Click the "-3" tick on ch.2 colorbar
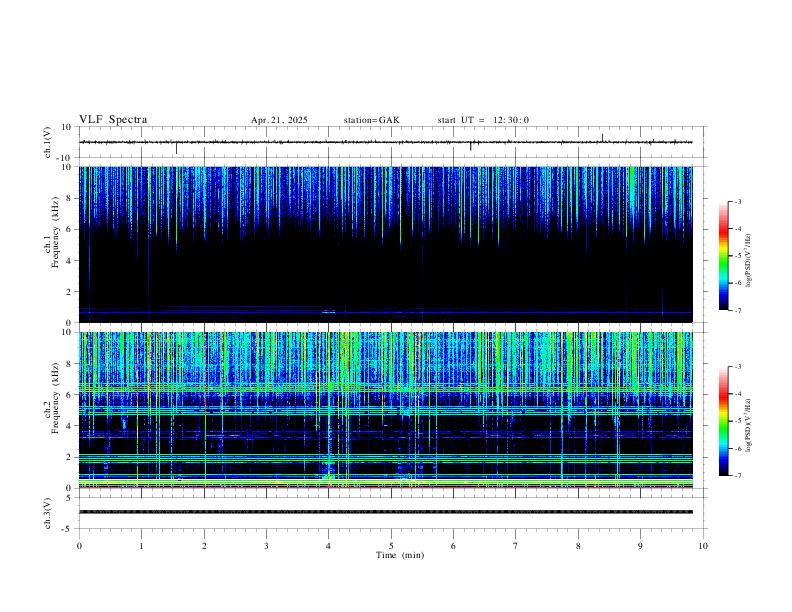 [x=738, y=367]
